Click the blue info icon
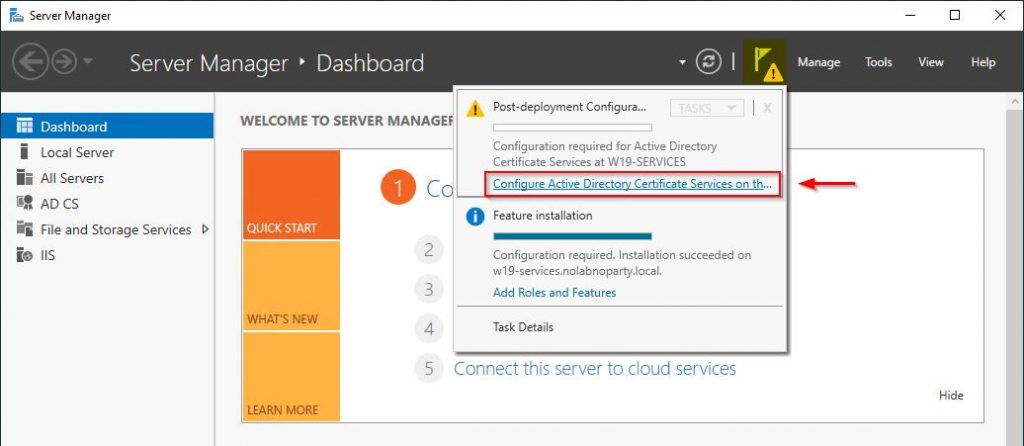The image size is (1024, 446). point(475,217)
